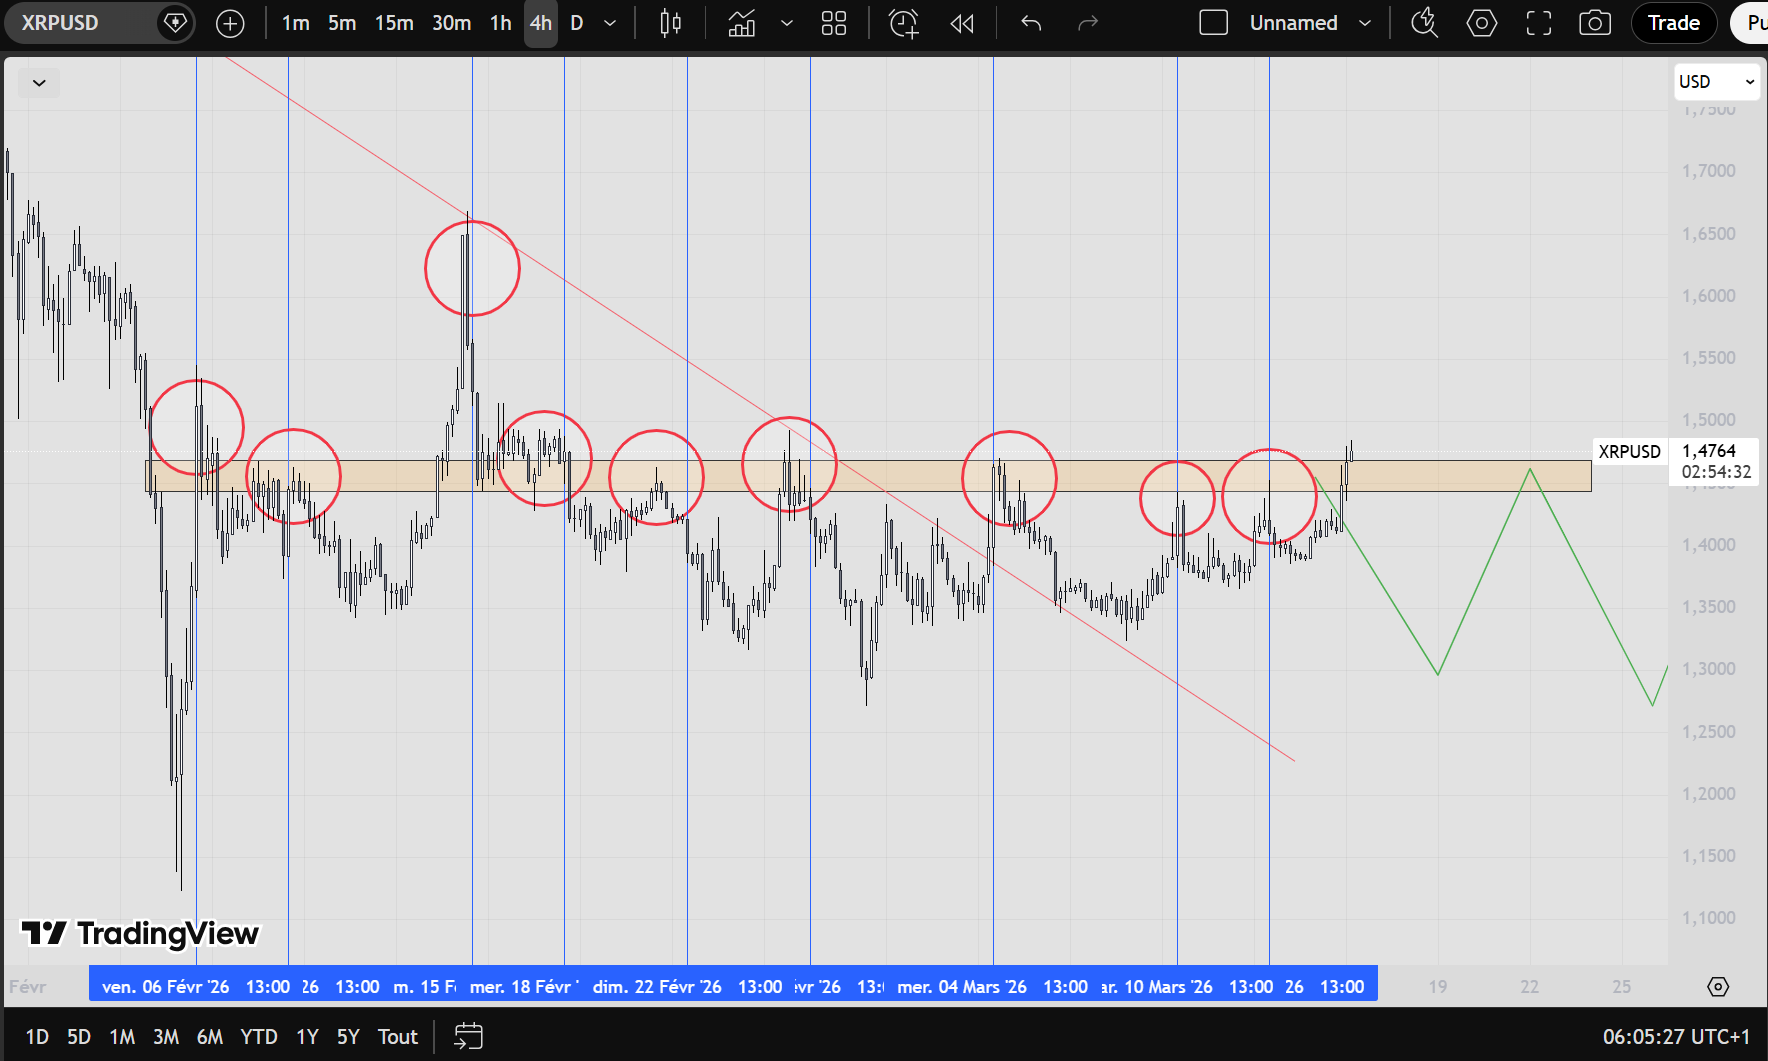1768x1061 pixels.
Task: Collapse the chart legend chevron
Action: coord(39,83)
